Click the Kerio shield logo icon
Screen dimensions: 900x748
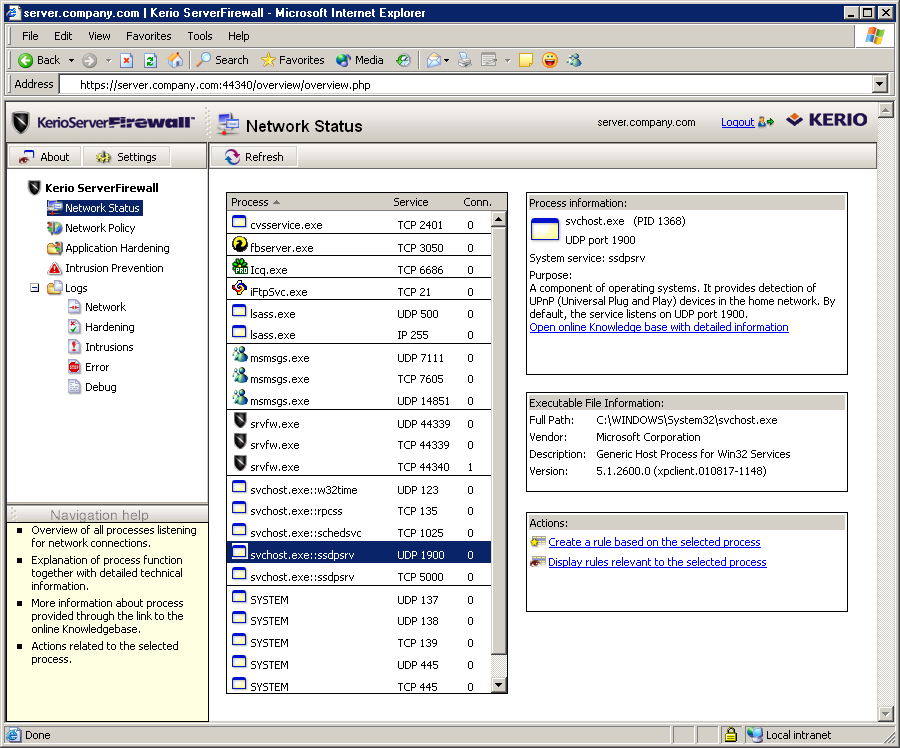click(x=21, y=122)
